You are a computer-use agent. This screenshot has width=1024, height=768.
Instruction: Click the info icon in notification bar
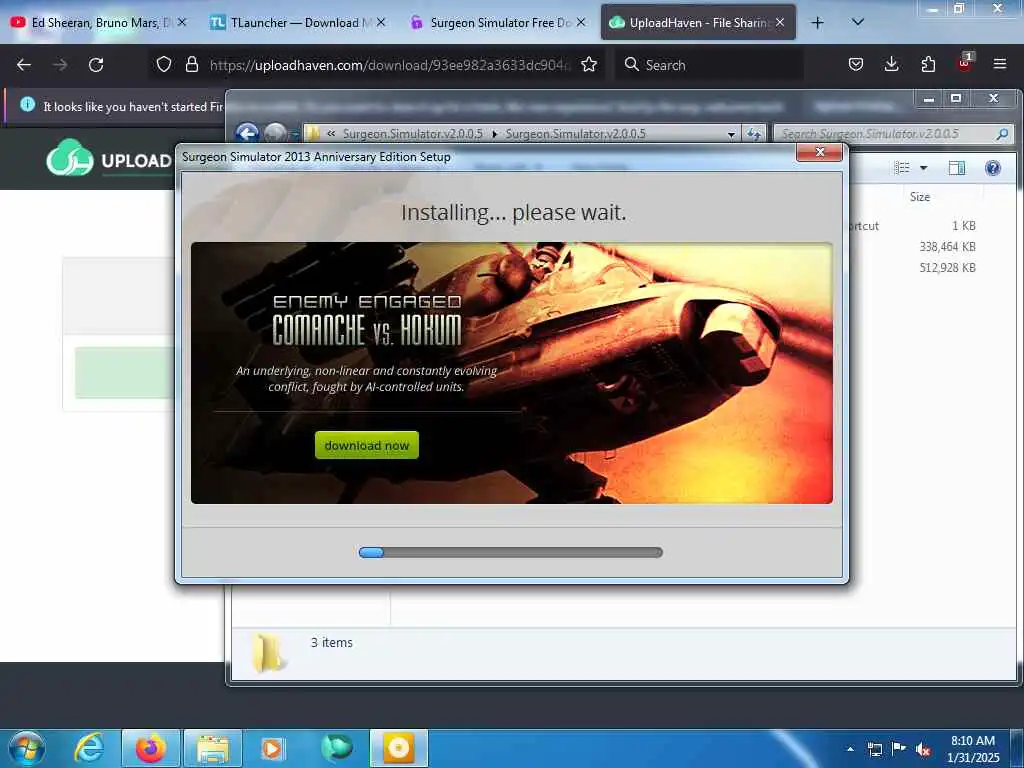pos(27,104)
